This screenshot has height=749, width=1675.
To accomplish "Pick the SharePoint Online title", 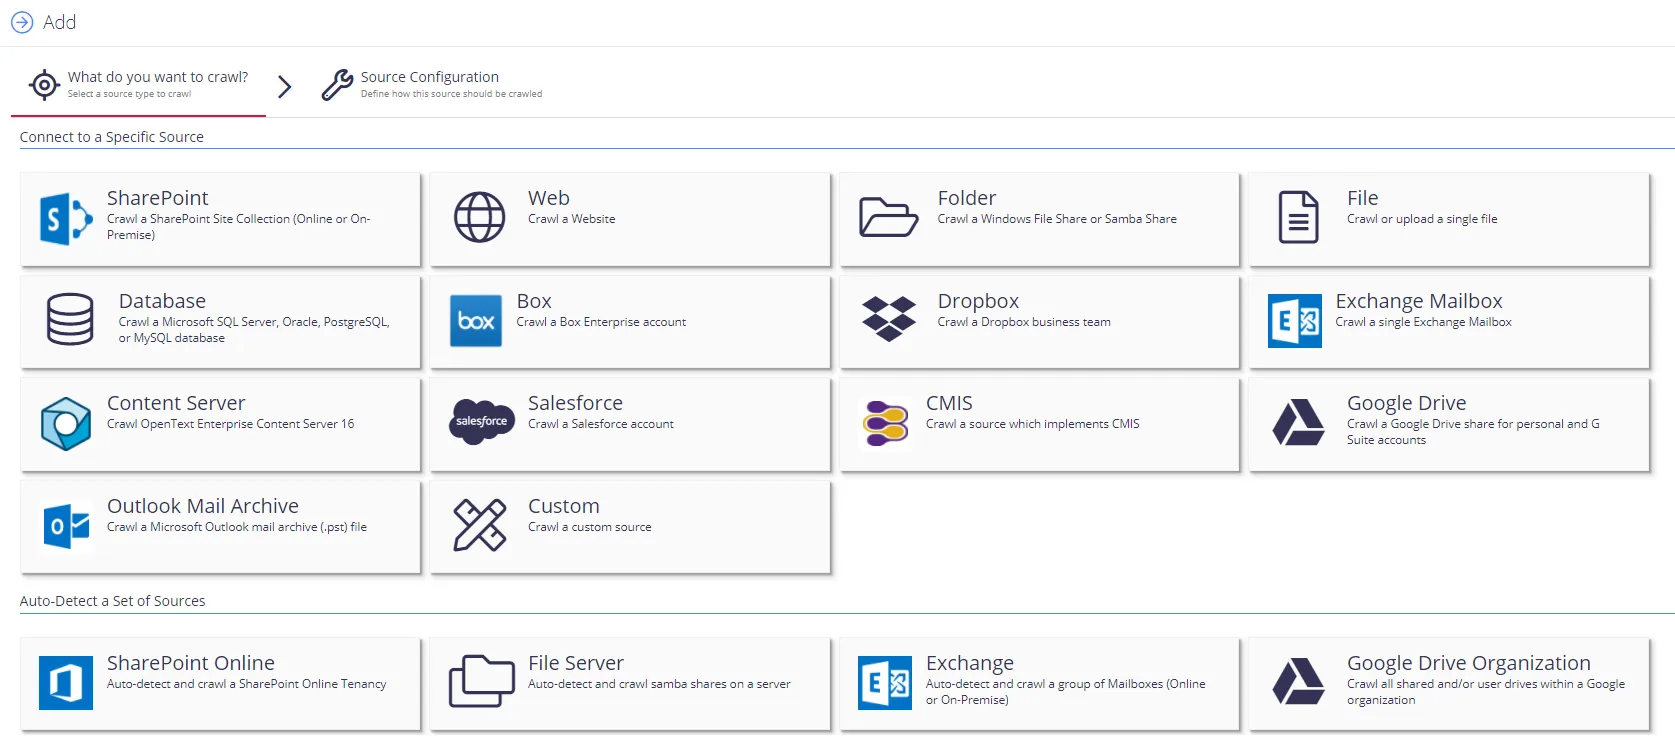I will click(191, 663).
